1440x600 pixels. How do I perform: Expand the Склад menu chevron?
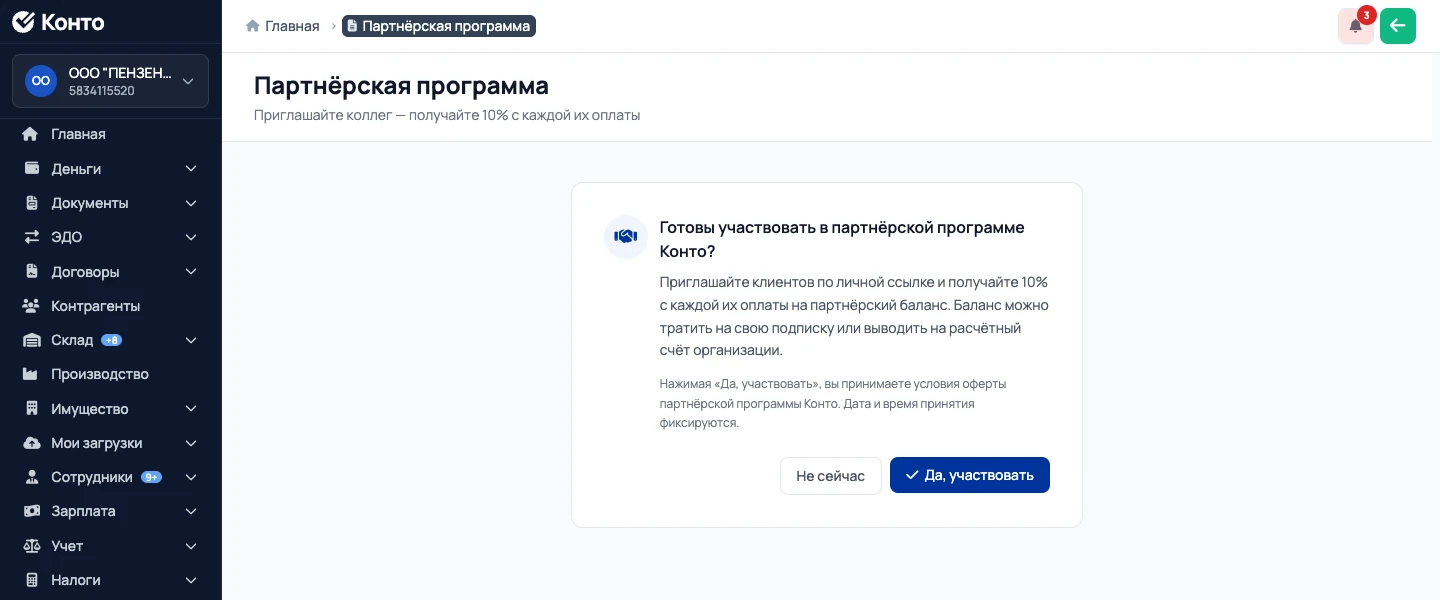click(x=191, y=340)
